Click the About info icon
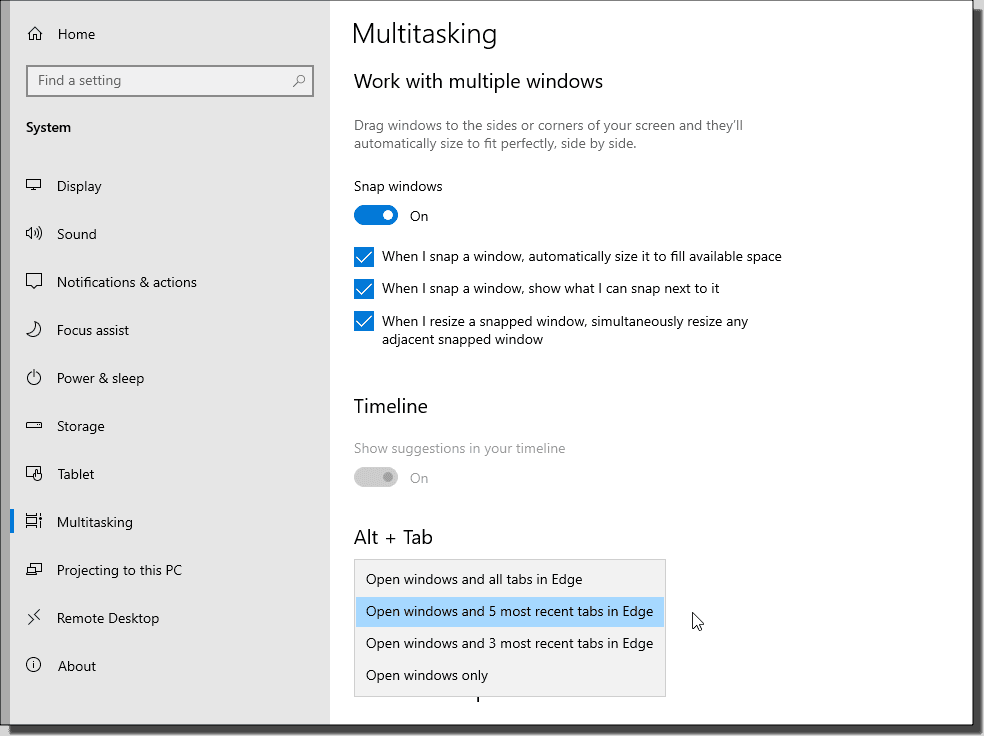The height and width of the screenshot is (736, 984). [34, 665]
